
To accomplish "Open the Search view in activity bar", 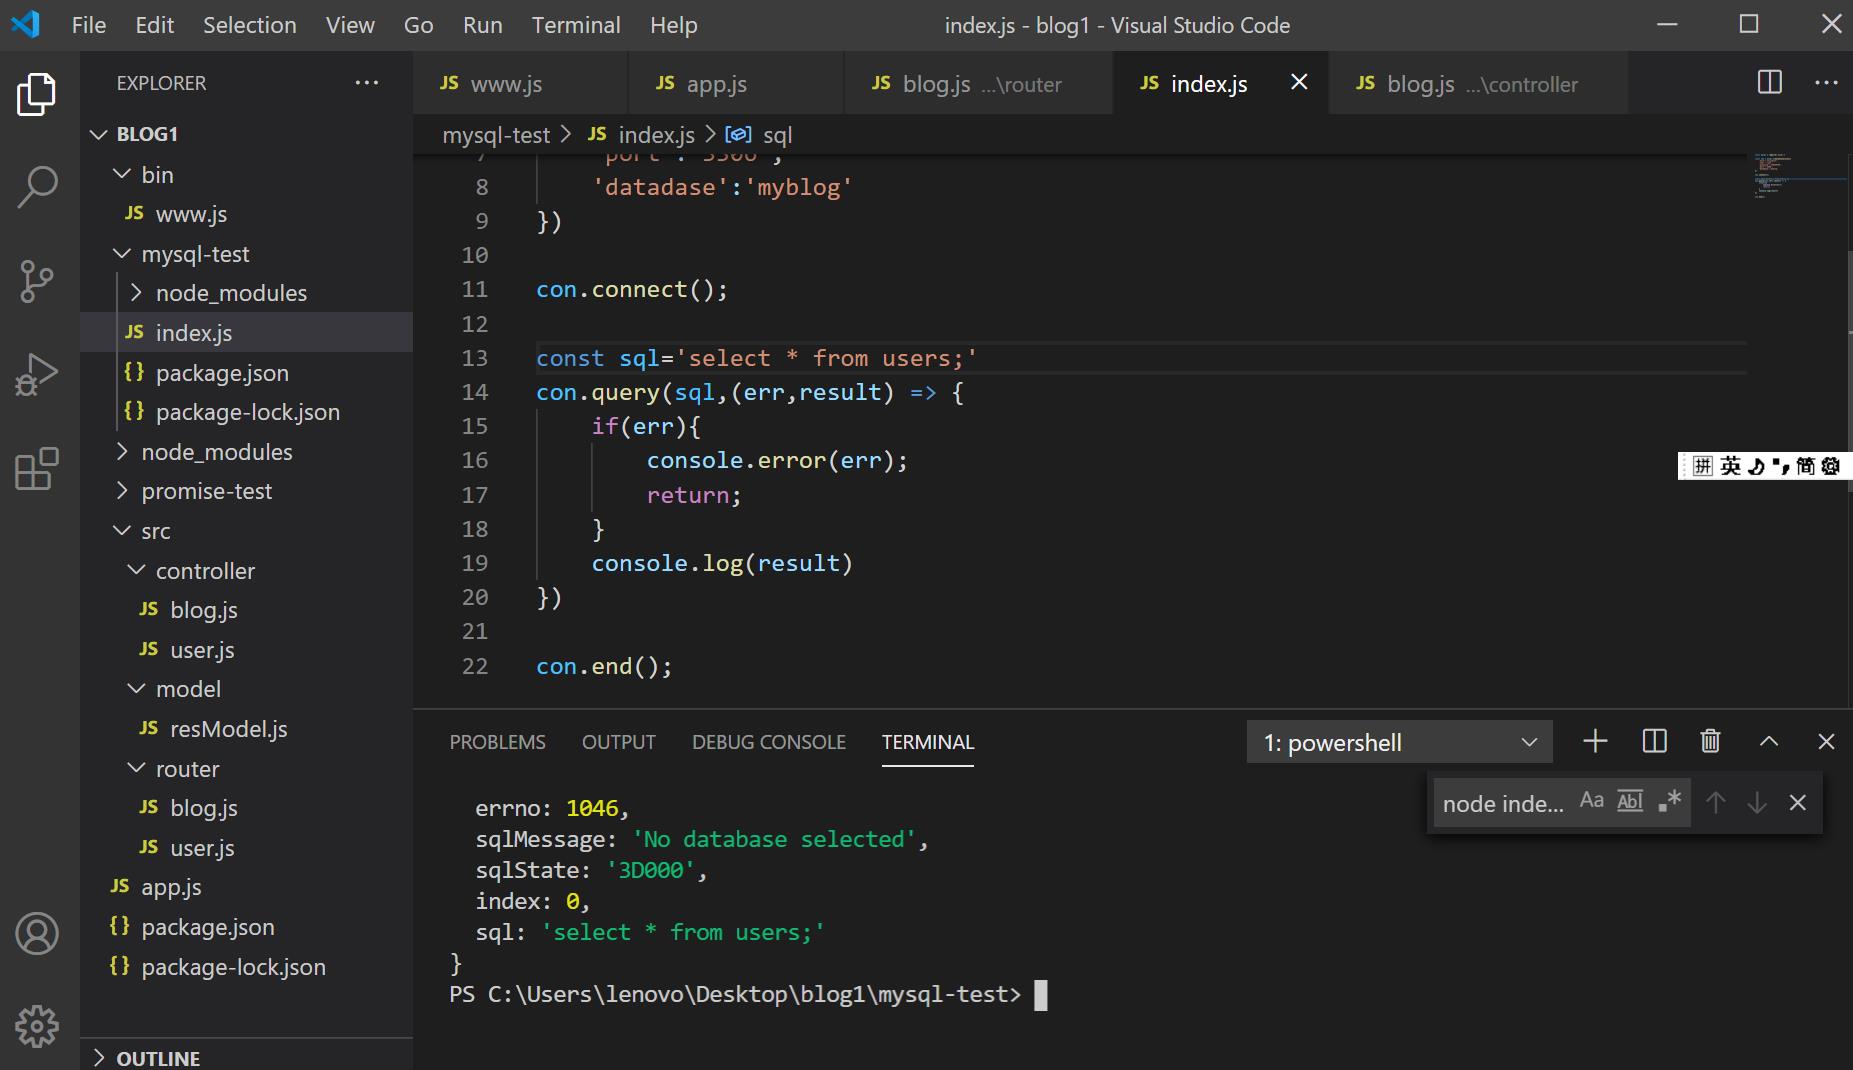I will [37, 187].
